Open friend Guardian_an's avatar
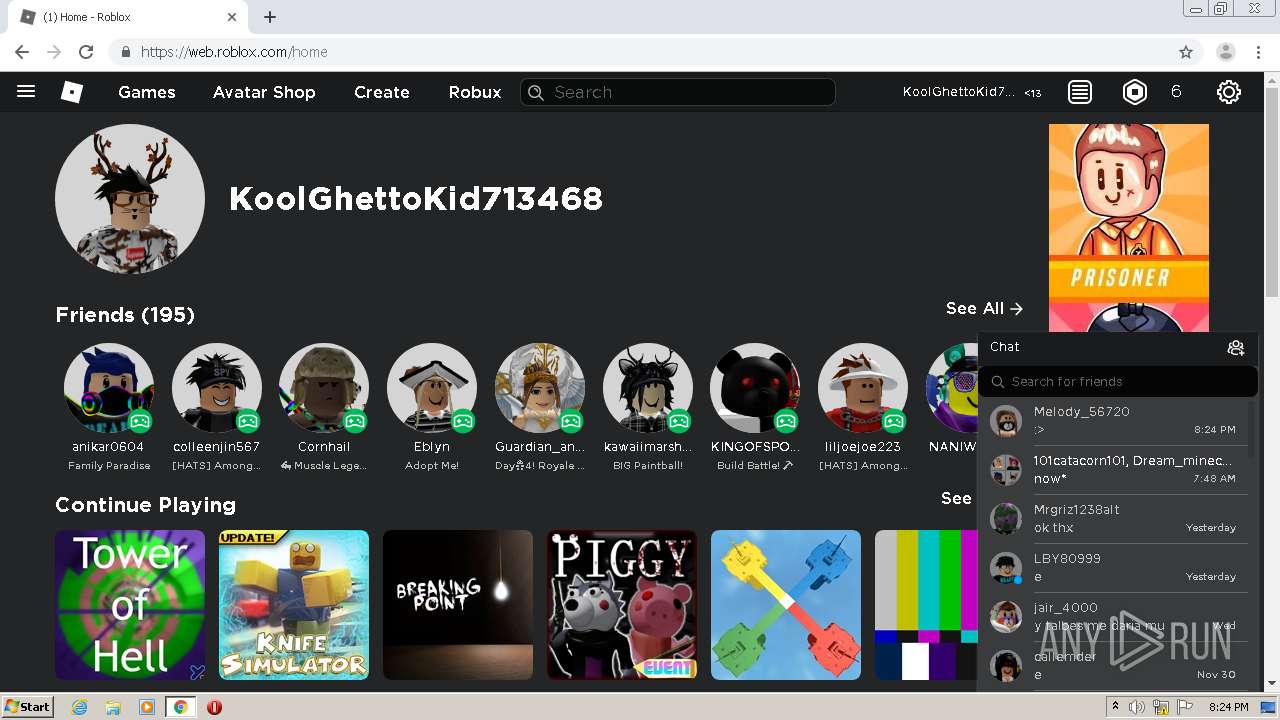 540,388
